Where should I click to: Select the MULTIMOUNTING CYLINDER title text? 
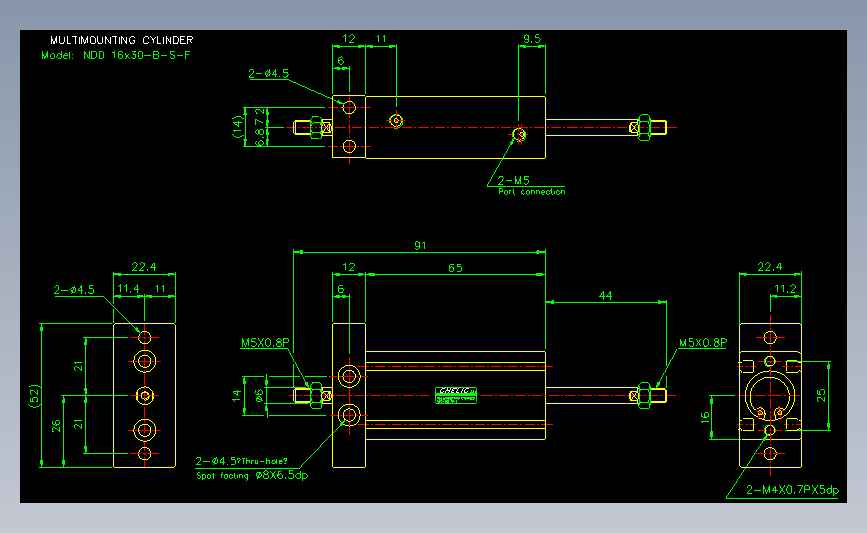[x=122, y=40]
